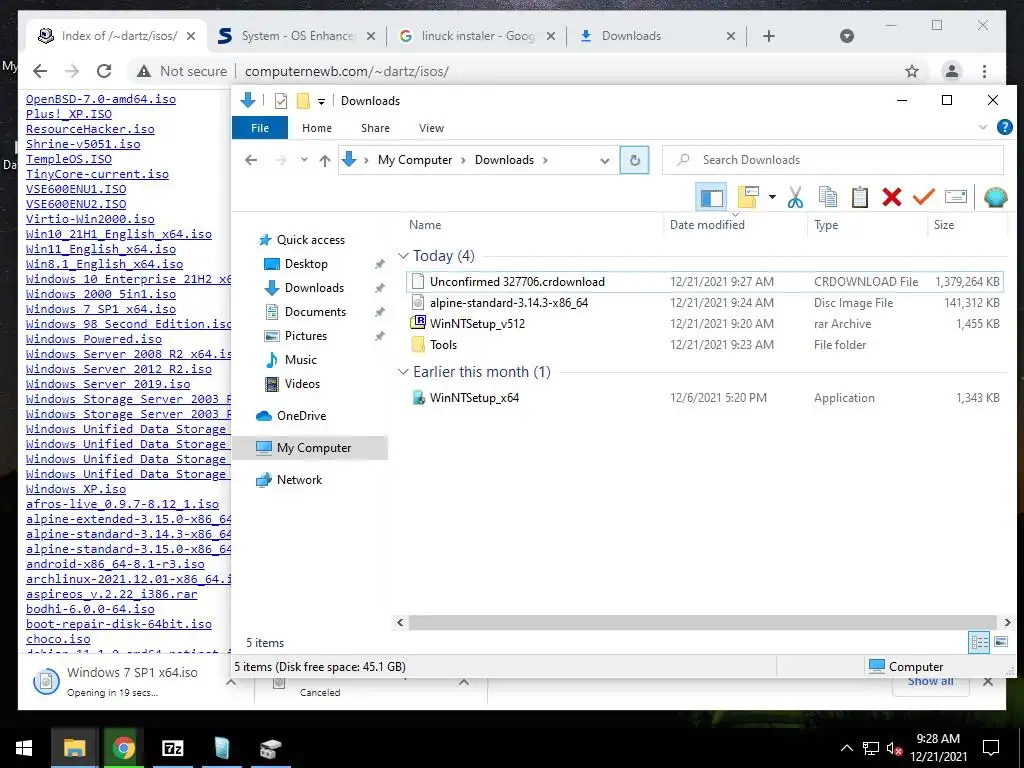This screenshot has height=768, width=1024.
Task: Open the Home ribbon tab
Action: [x=317, y=128]
